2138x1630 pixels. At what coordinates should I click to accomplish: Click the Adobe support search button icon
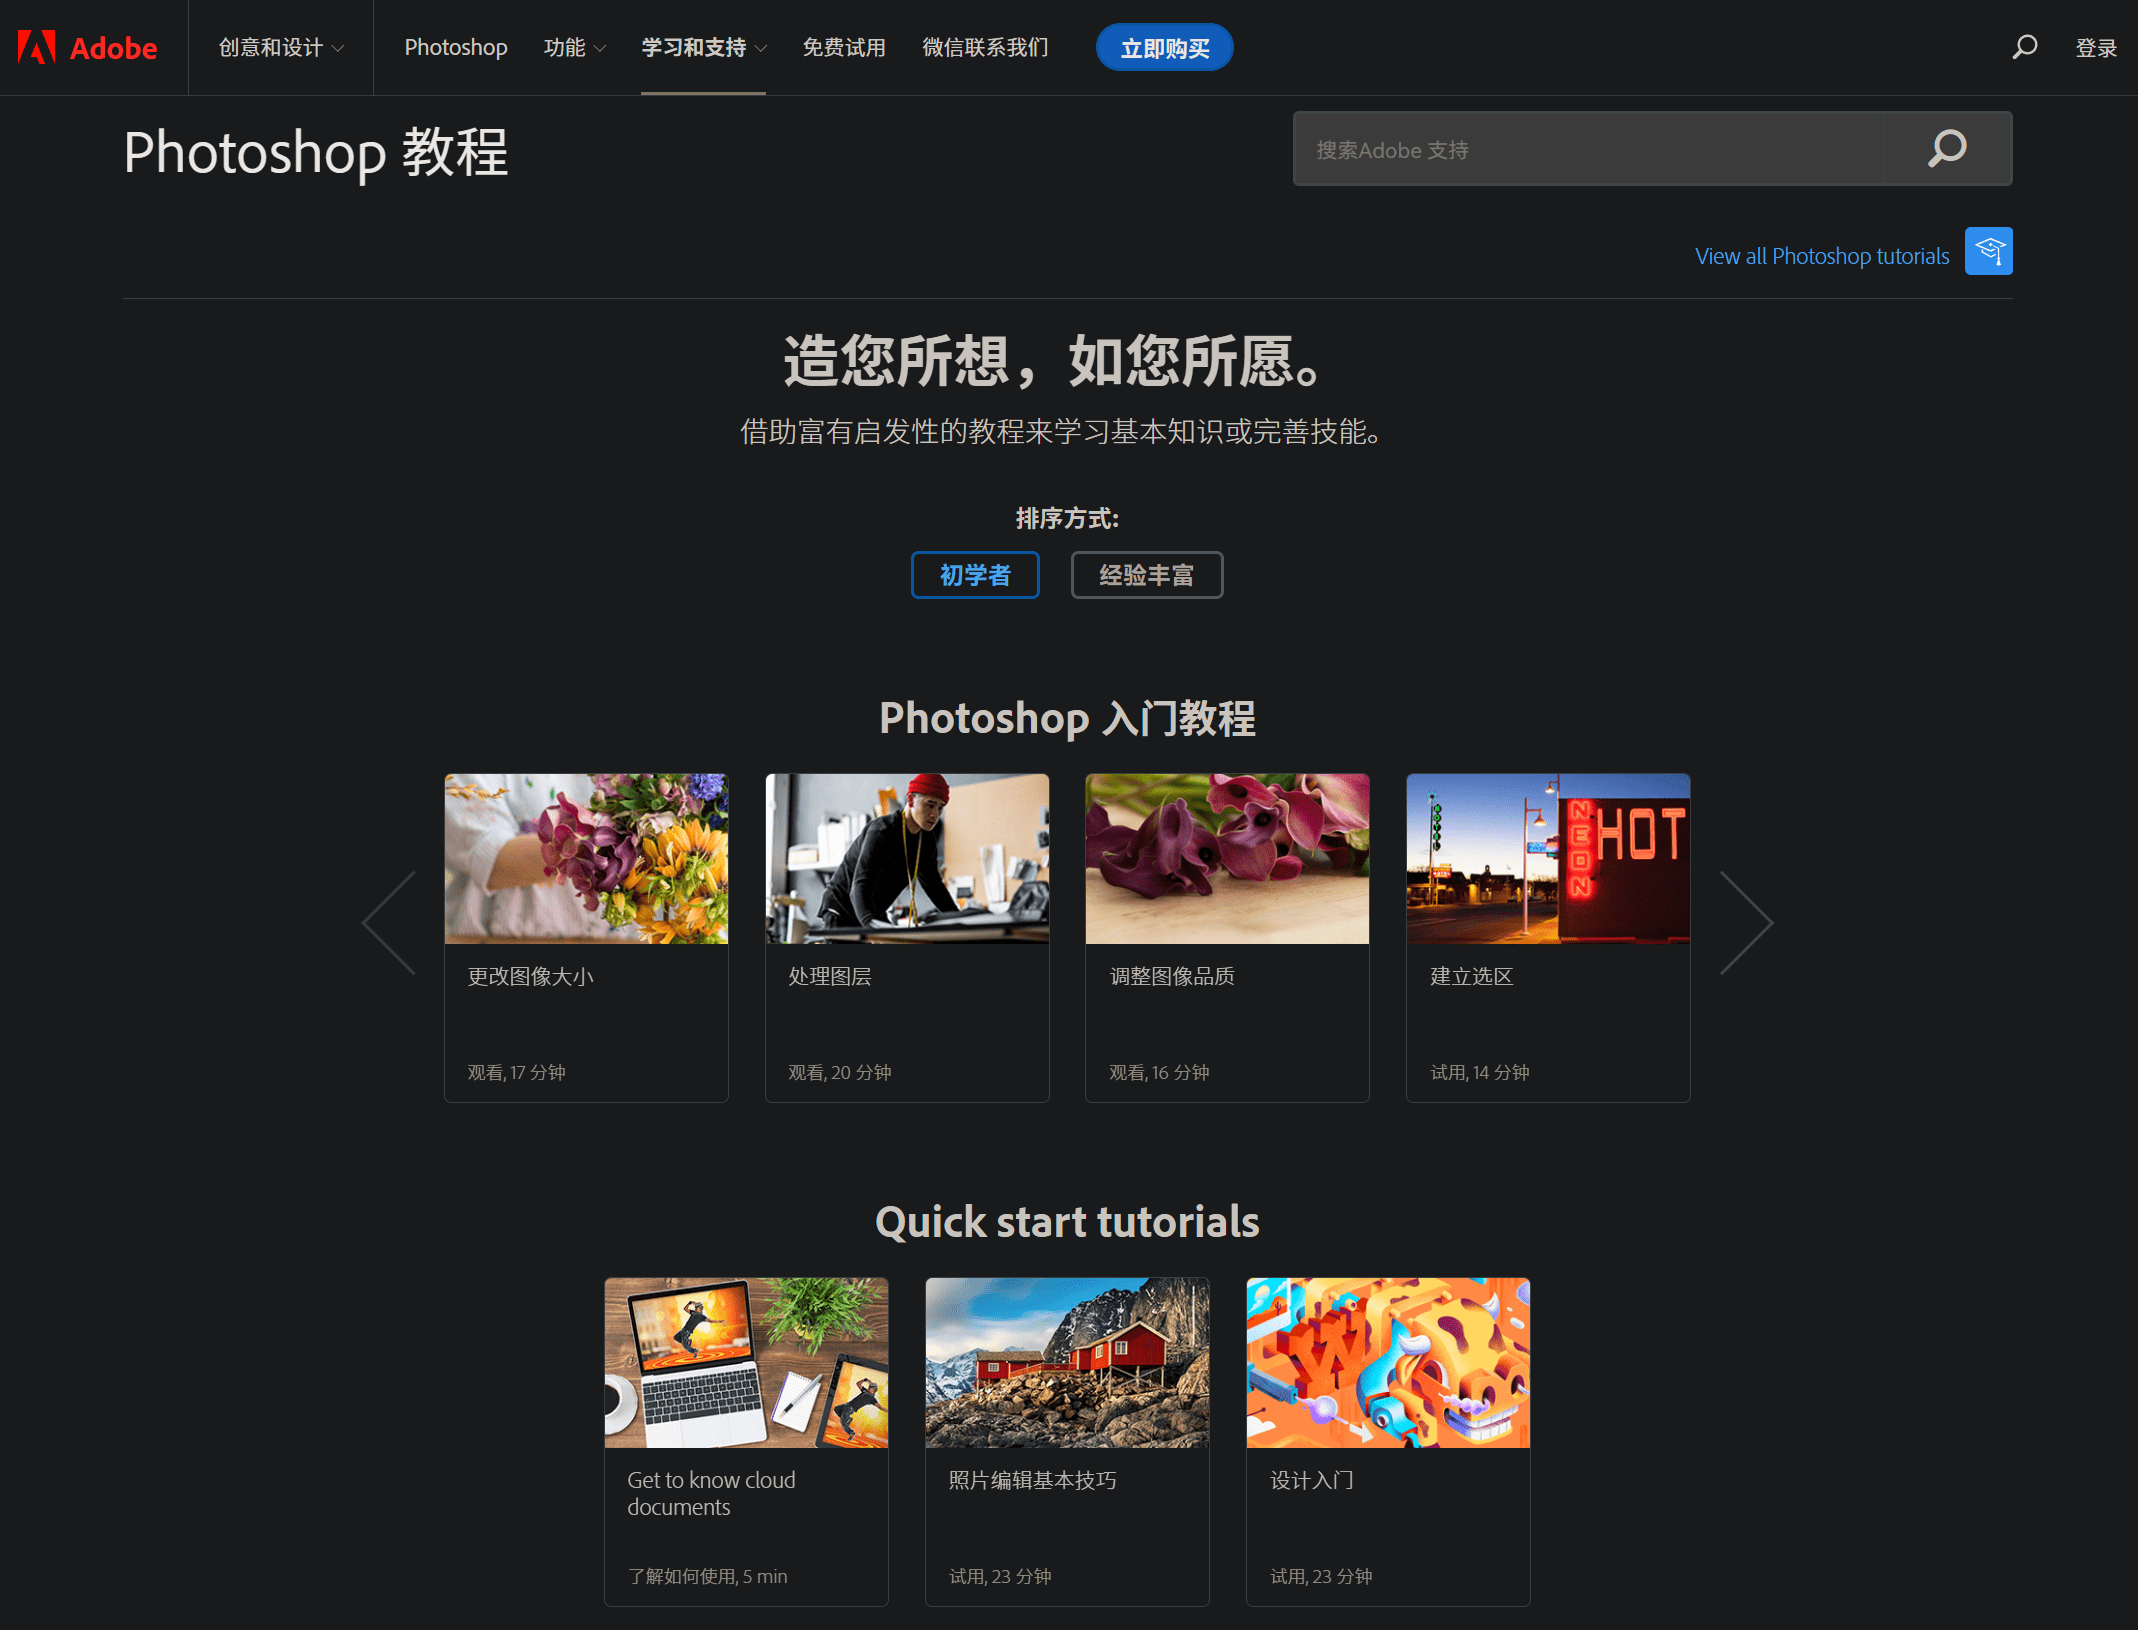click(1947, 149)
